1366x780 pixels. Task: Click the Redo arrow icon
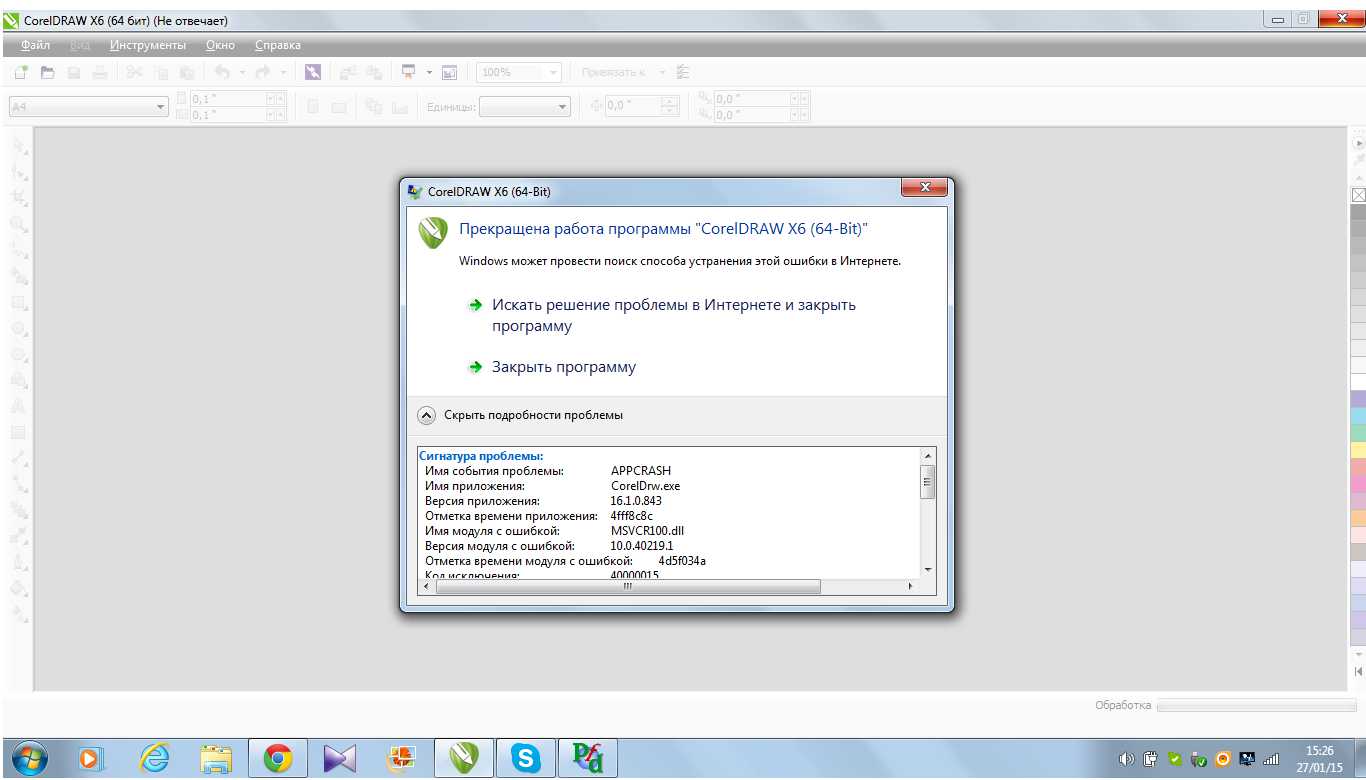[x=262, y=72]
